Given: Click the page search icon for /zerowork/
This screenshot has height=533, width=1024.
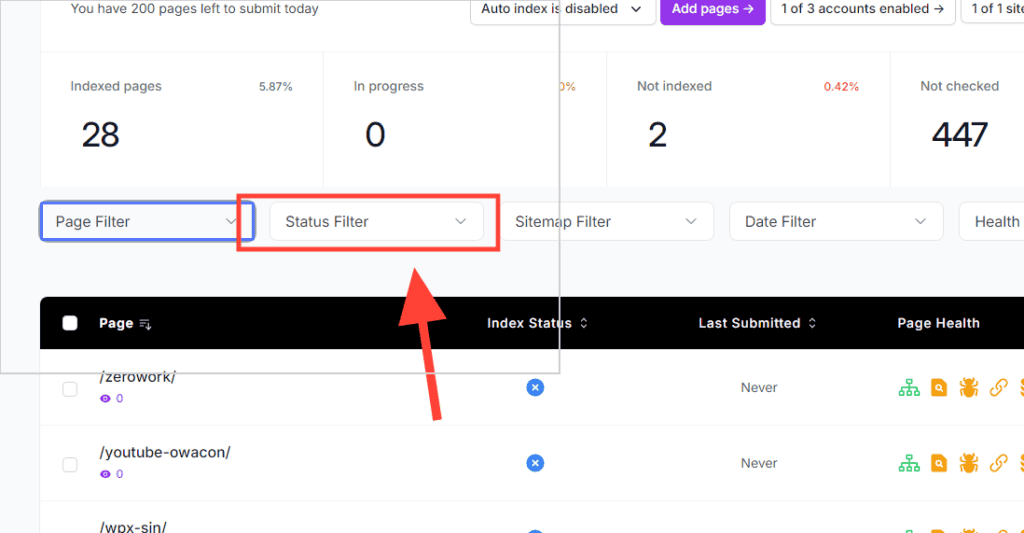Looking at the screenshot, I should click(x=938, y=388).
